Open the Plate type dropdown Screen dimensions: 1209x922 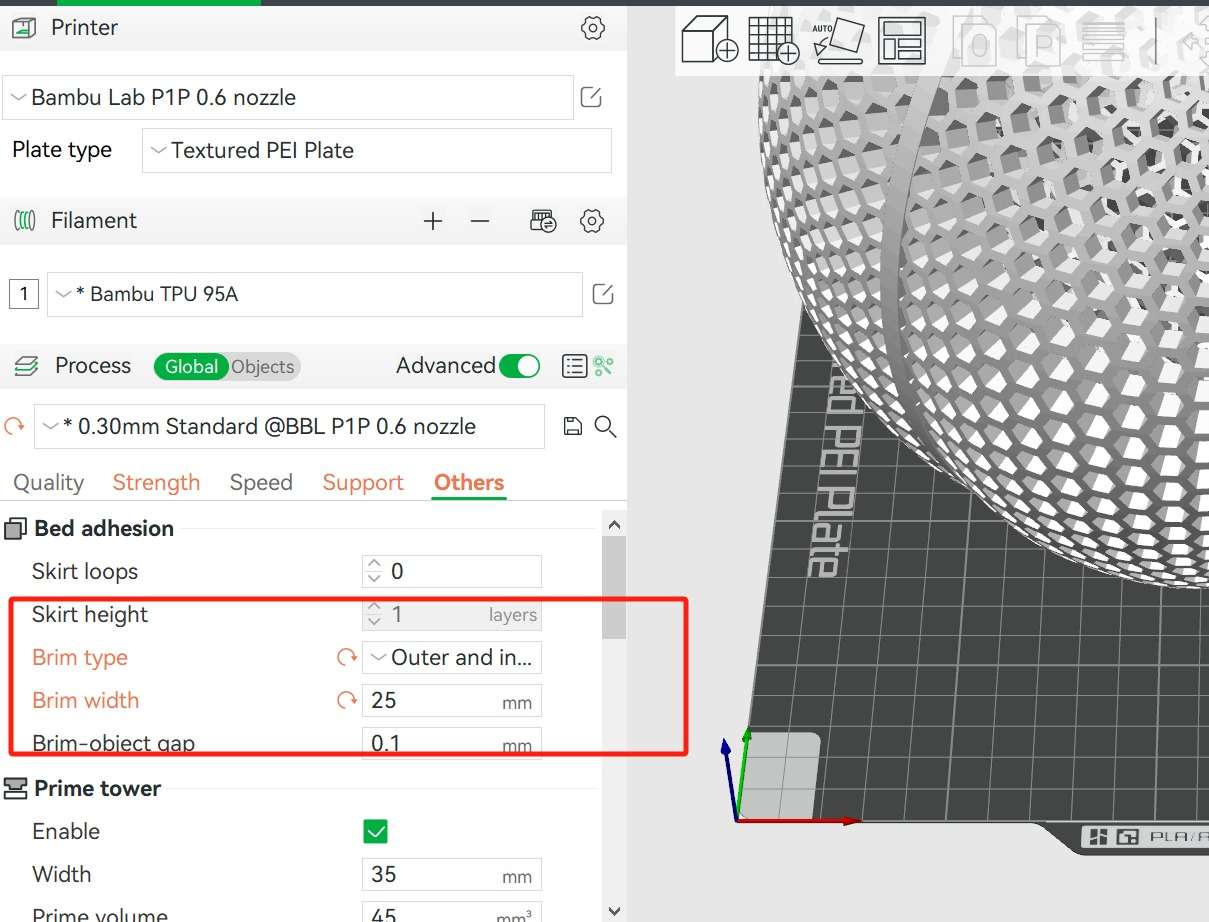(376, 151)
